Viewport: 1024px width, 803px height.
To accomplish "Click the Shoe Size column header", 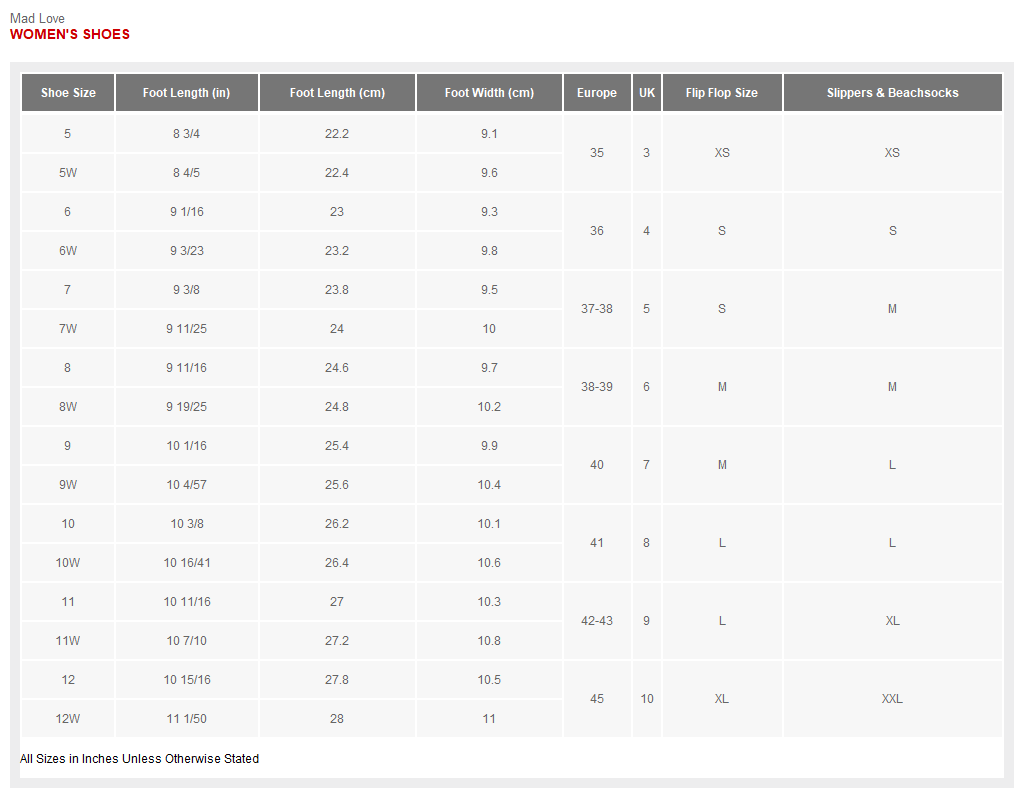I will pyautogui.click(x=68, y=93).
